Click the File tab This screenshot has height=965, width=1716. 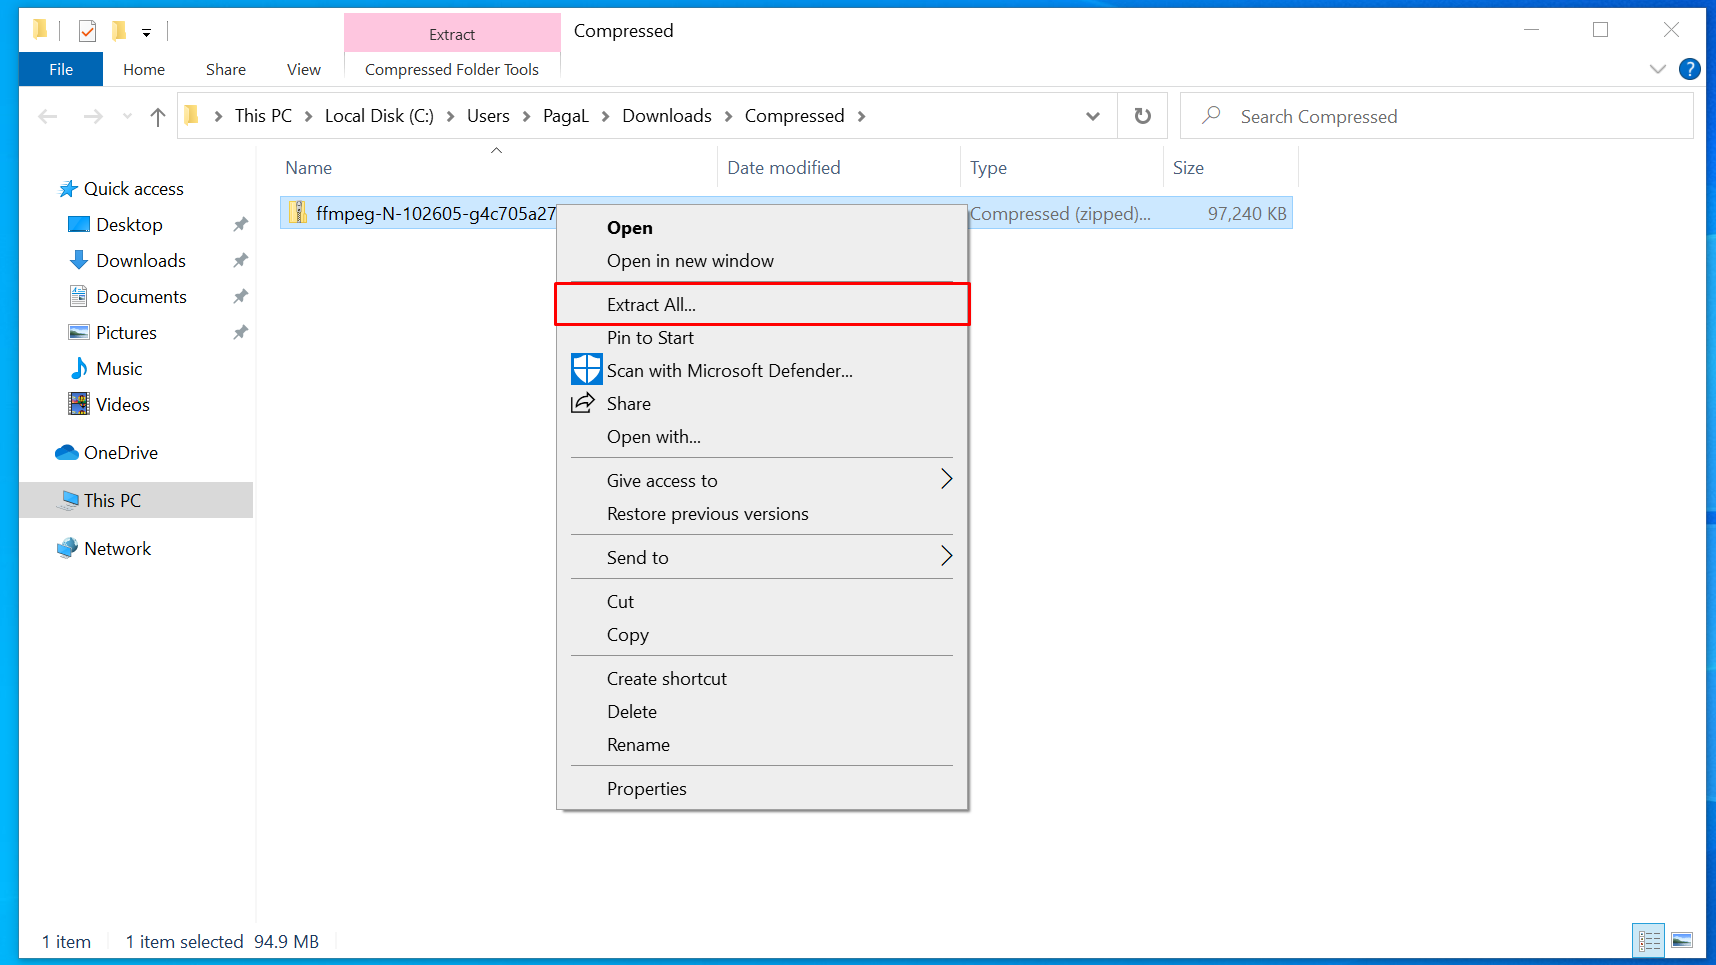coord(61,69)
